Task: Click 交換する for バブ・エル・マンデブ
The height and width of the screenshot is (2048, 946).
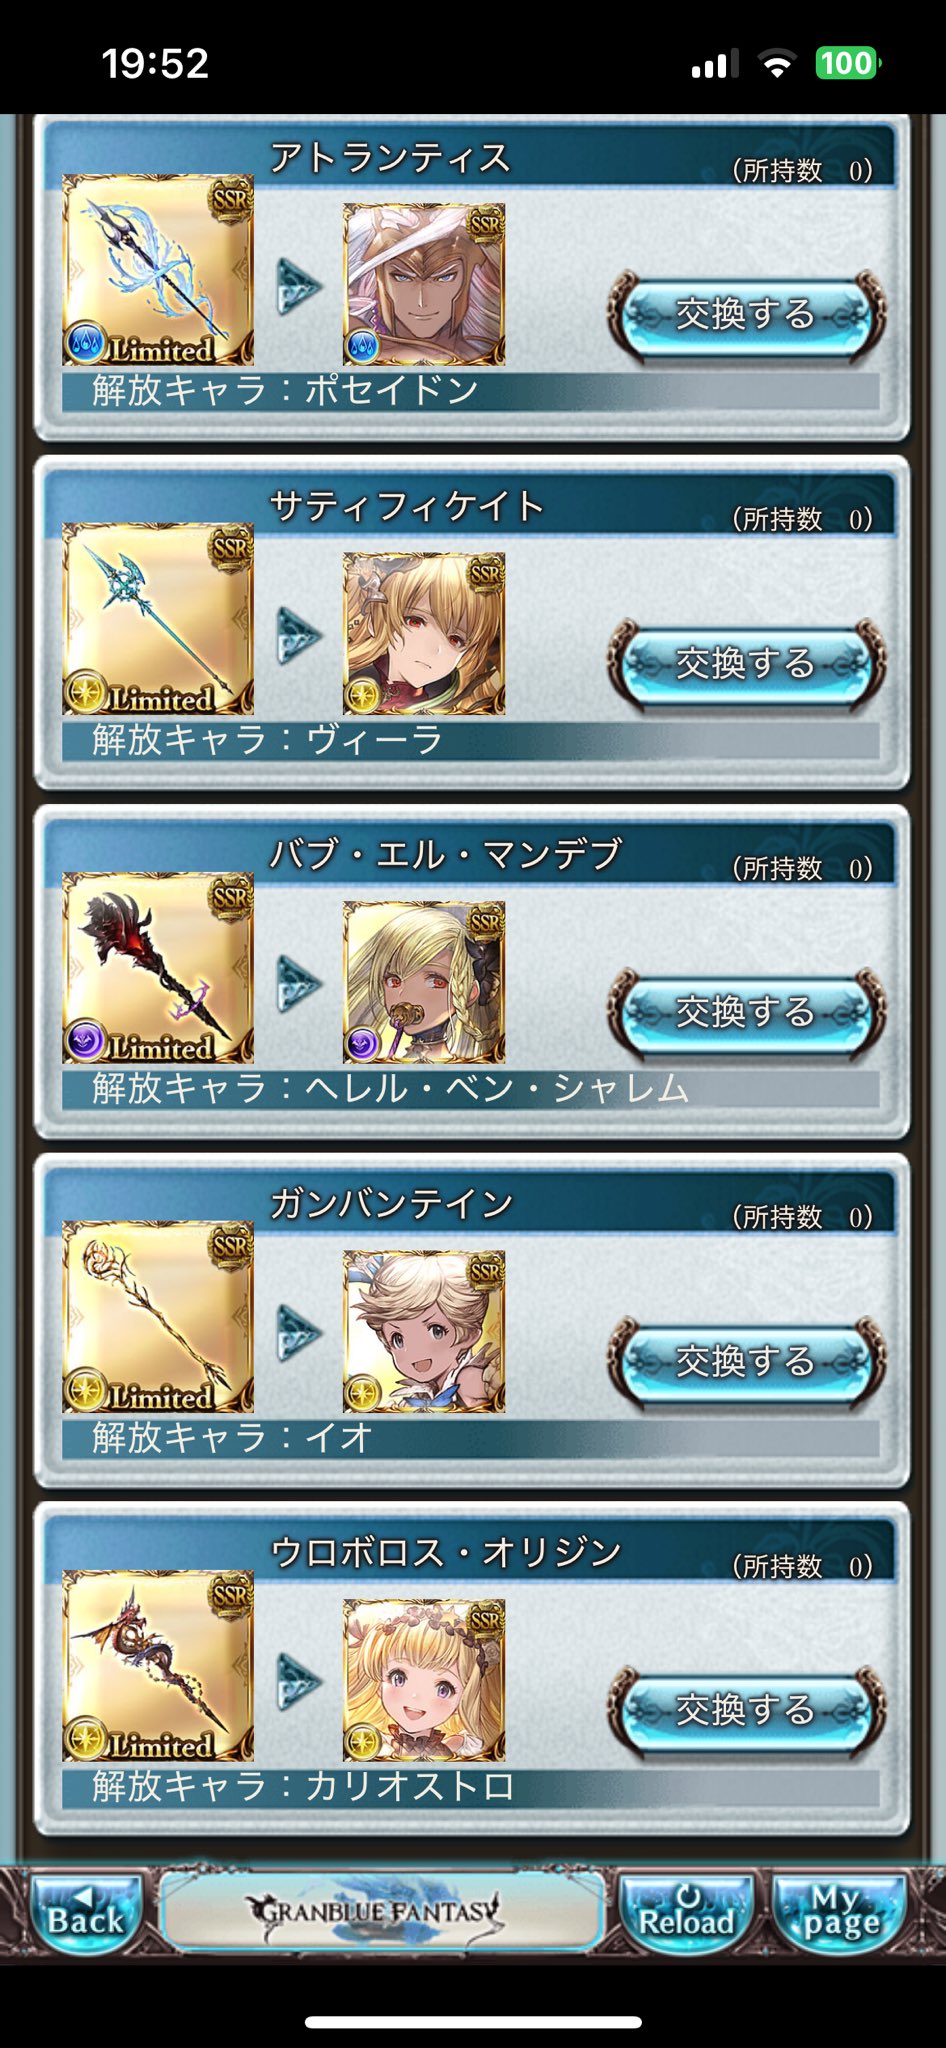Action: pos(746,1013)
